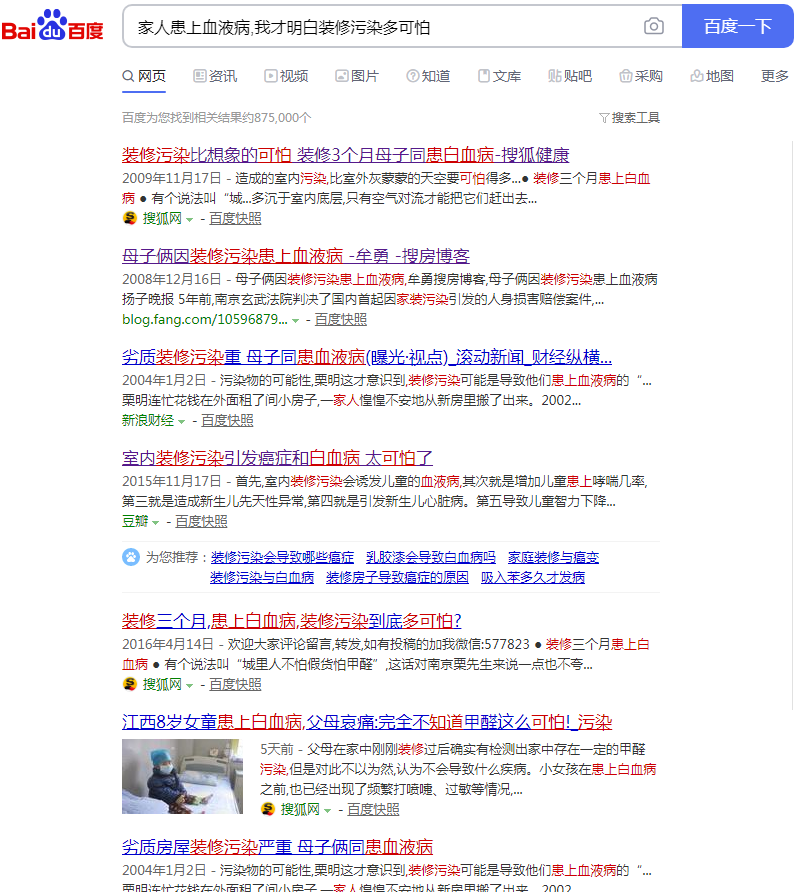Image resolution: width=806 pixels, height=892 pixels.
Task: Click Baidu paw icon beside 为您推荐
Action: (131, 557)
